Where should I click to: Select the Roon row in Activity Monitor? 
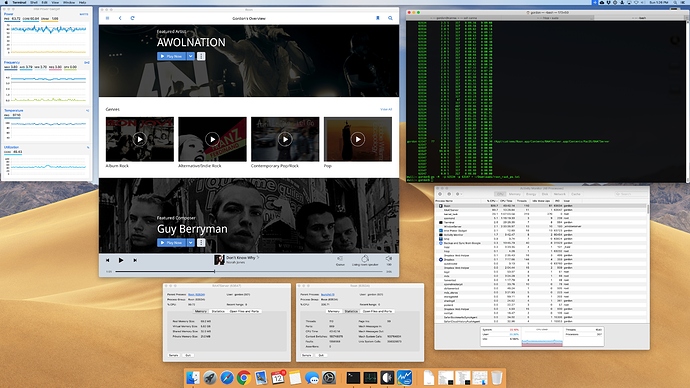click(541, 206)
